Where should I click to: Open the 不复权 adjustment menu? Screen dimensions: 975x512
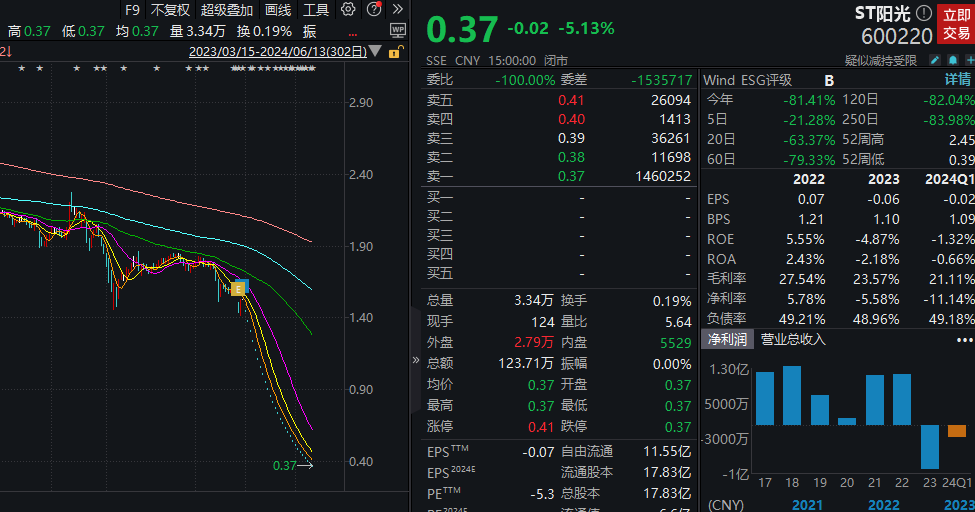[170, 10]
